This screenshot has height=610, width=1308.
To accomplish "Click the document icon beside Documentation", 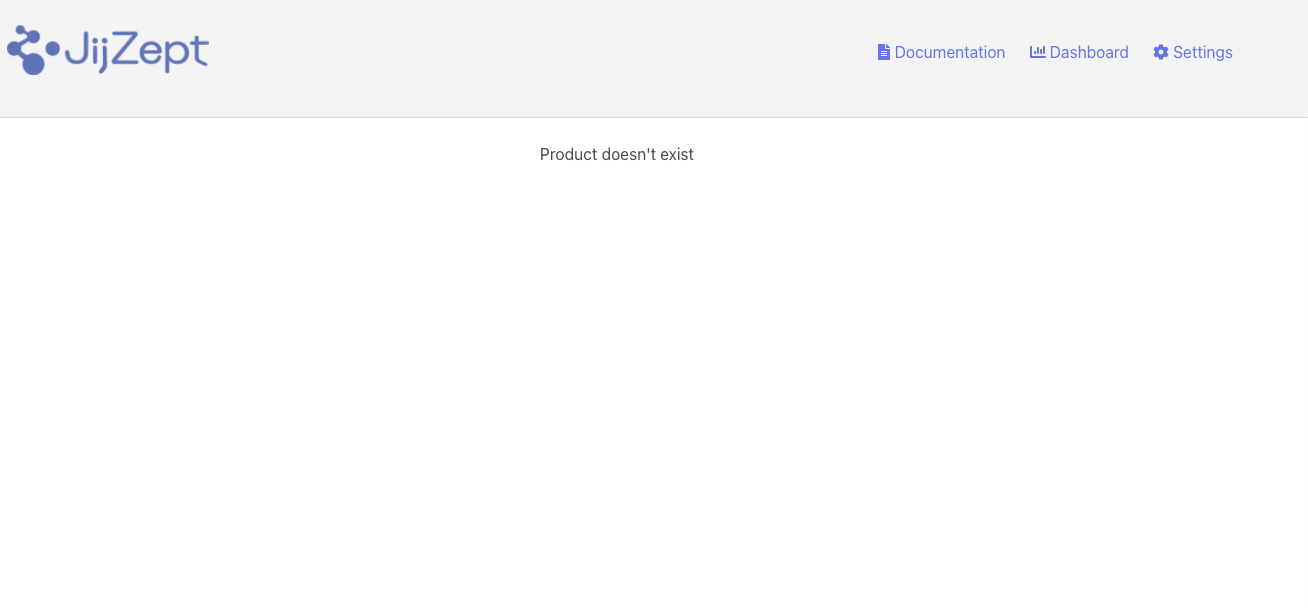I will click(x=884, y=52).
